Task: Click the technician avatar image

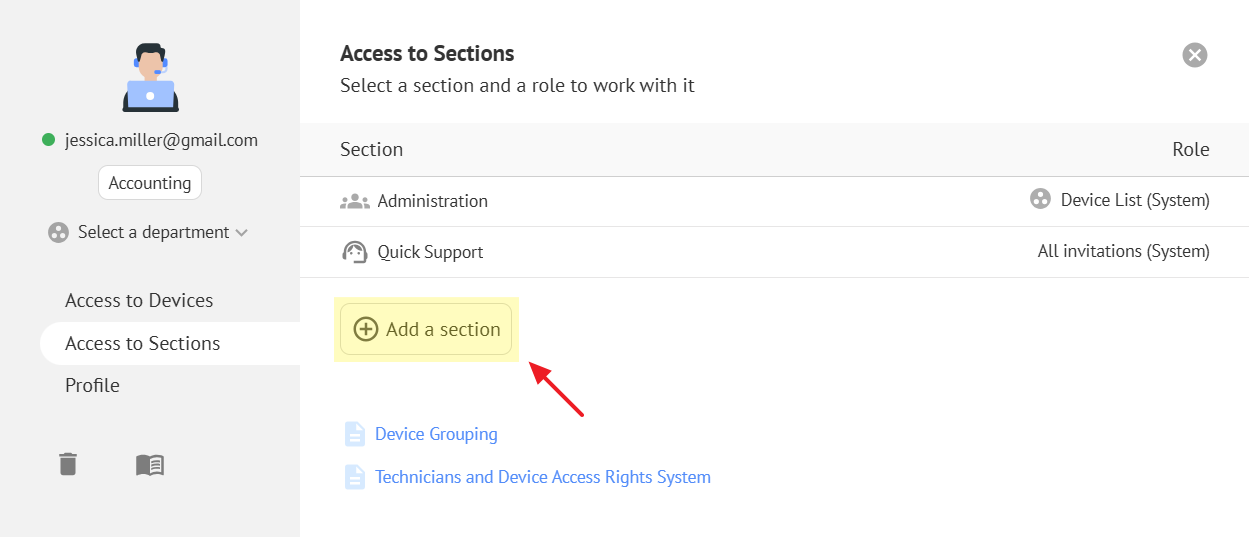Action: pyautogui.click(x=150, y=78)
